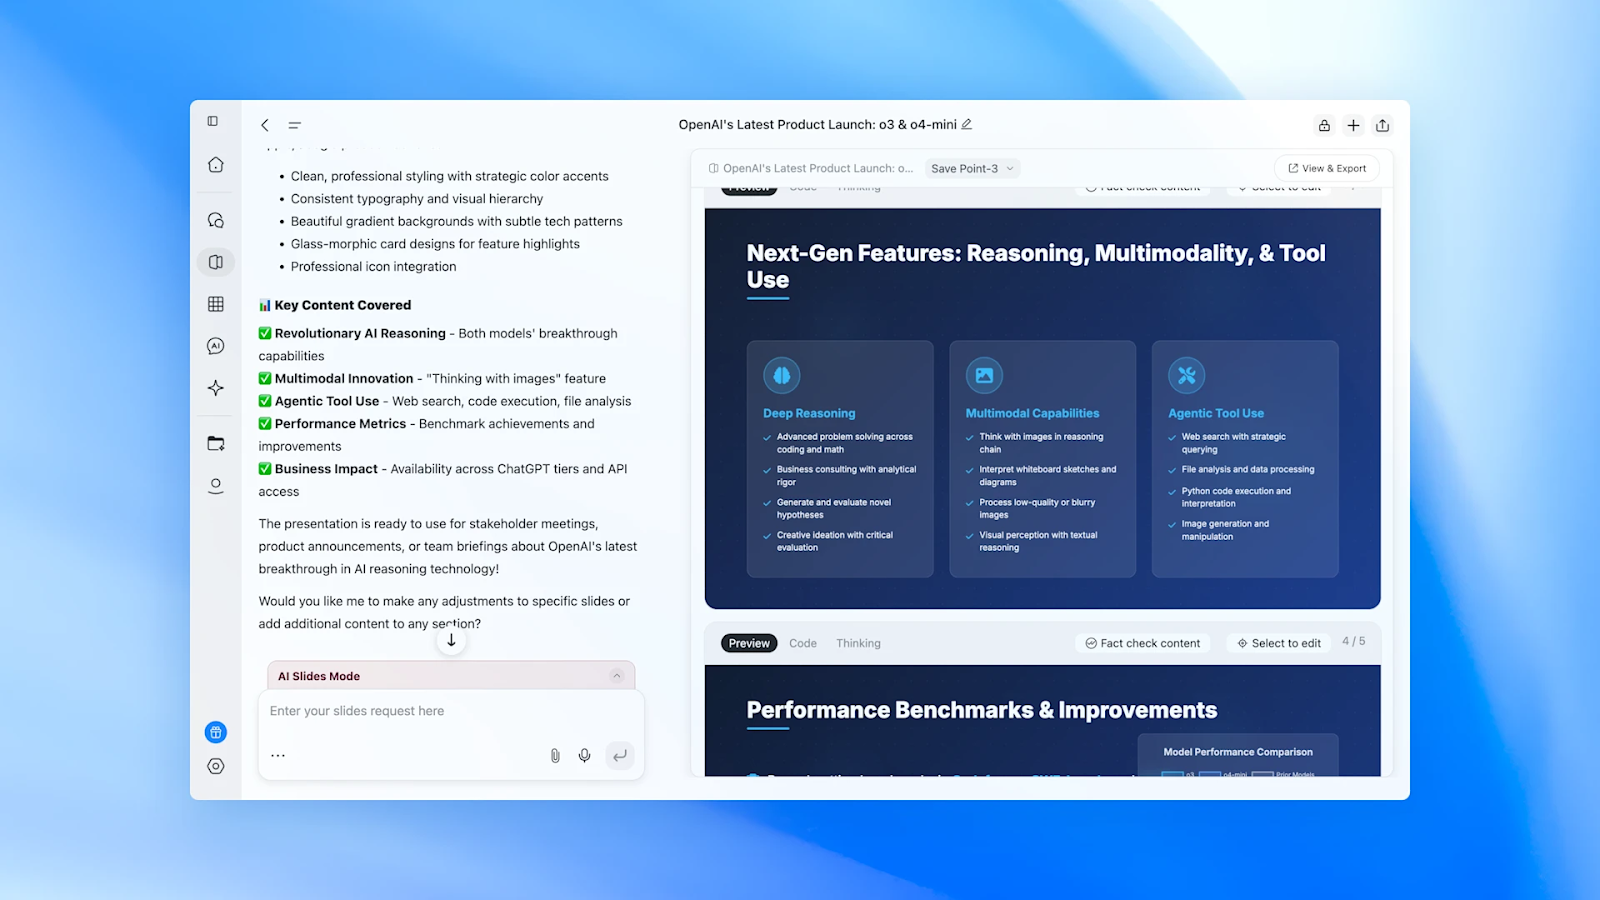The width and height of the screenshot is (1600, 900).
Task: Click the back arrow in chat header
Action: [x=265, y=125]
